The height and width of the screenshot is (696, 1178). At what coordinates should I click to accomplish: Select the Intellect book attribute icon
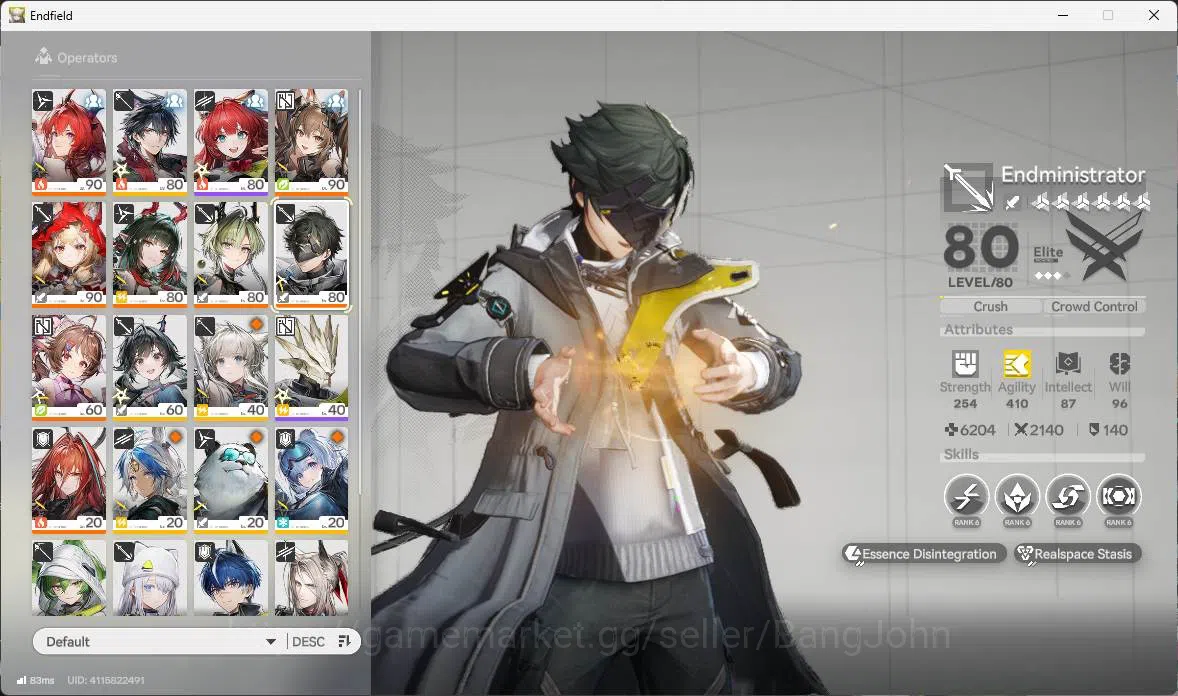[1068, 364]
